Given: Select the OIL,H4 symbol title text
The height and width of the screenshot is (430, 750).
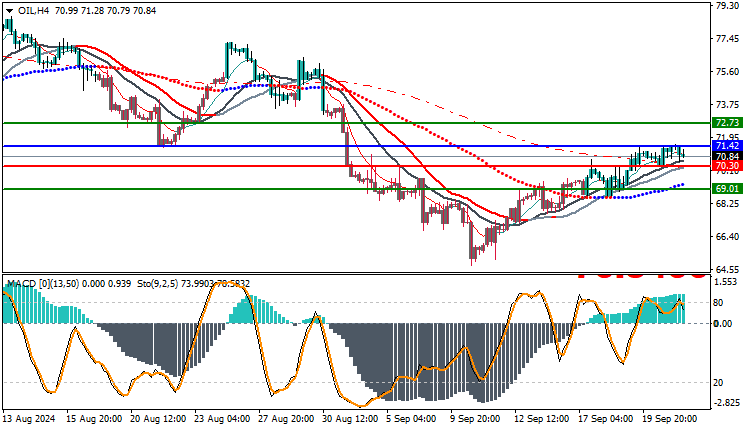Looking at the screenshot, I should (33, 11).
